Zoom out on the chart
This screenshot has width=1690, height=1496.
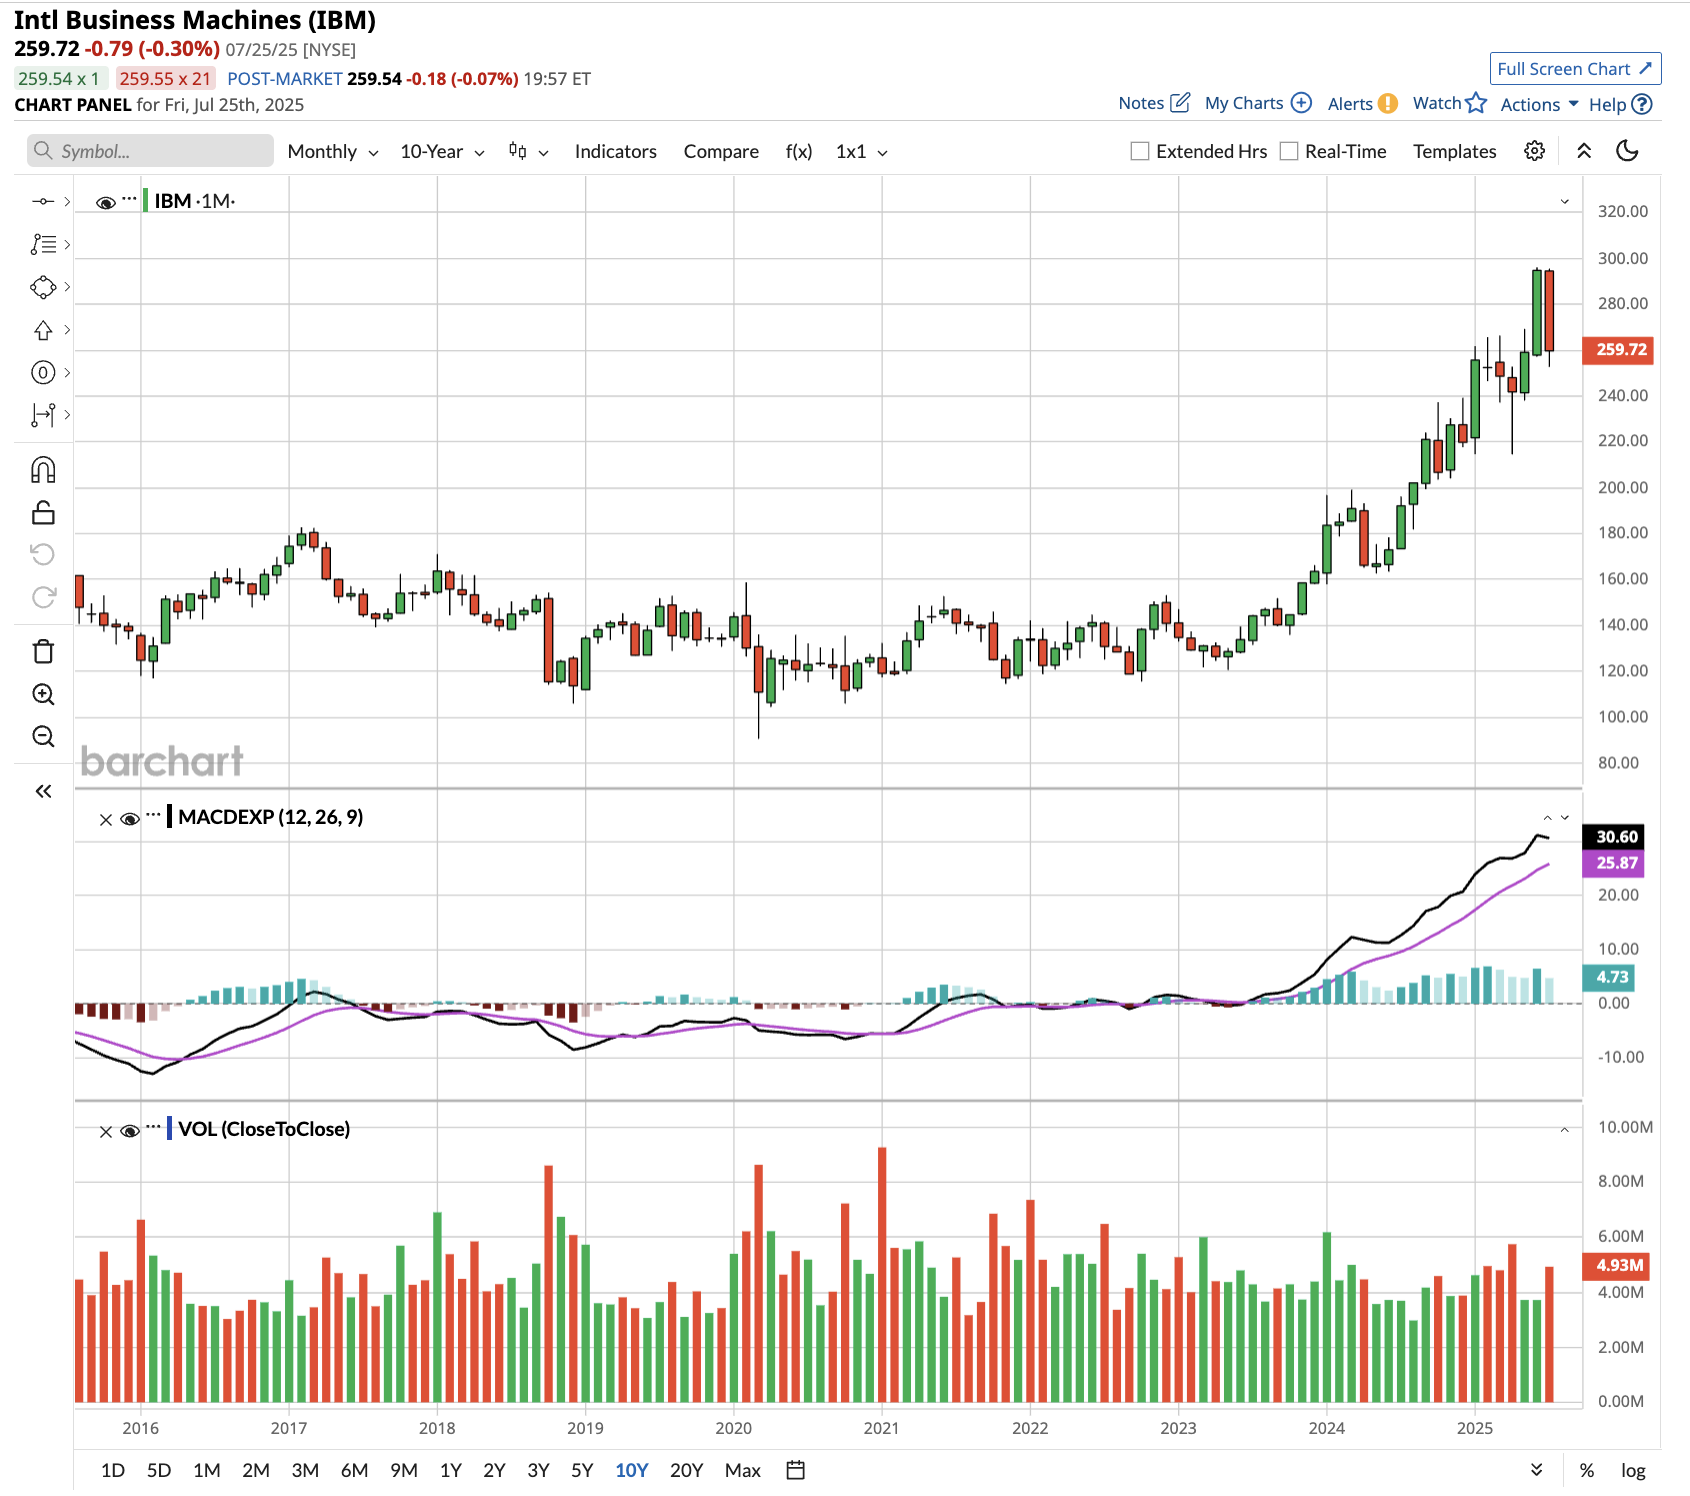point(43,737)
